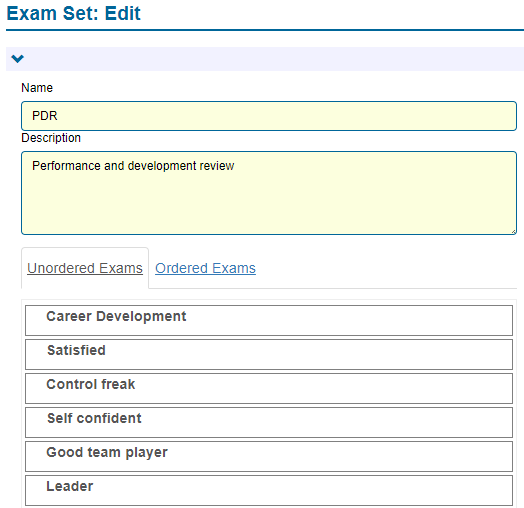Select the Satisfied exam item

coord(269,354)
